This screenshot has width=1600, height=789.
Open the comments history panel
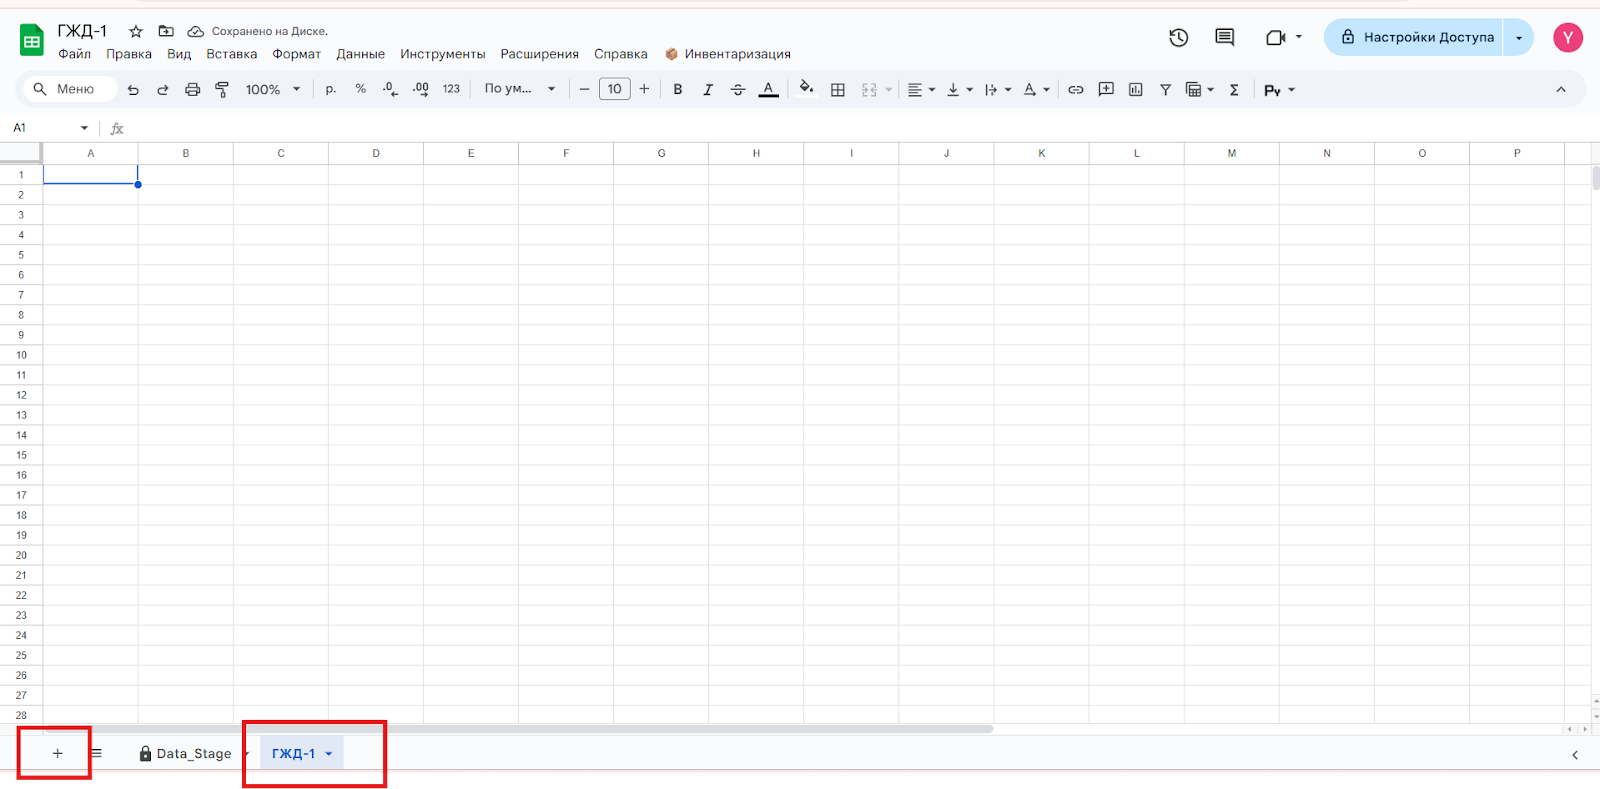(x=1225, y=37)
